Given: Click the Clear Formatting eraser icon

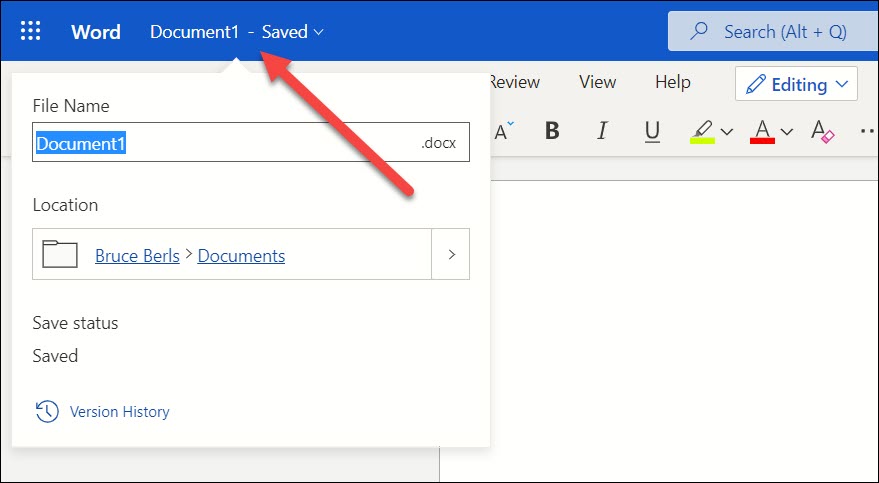Looking at the screenshot, I should (822, 132).
